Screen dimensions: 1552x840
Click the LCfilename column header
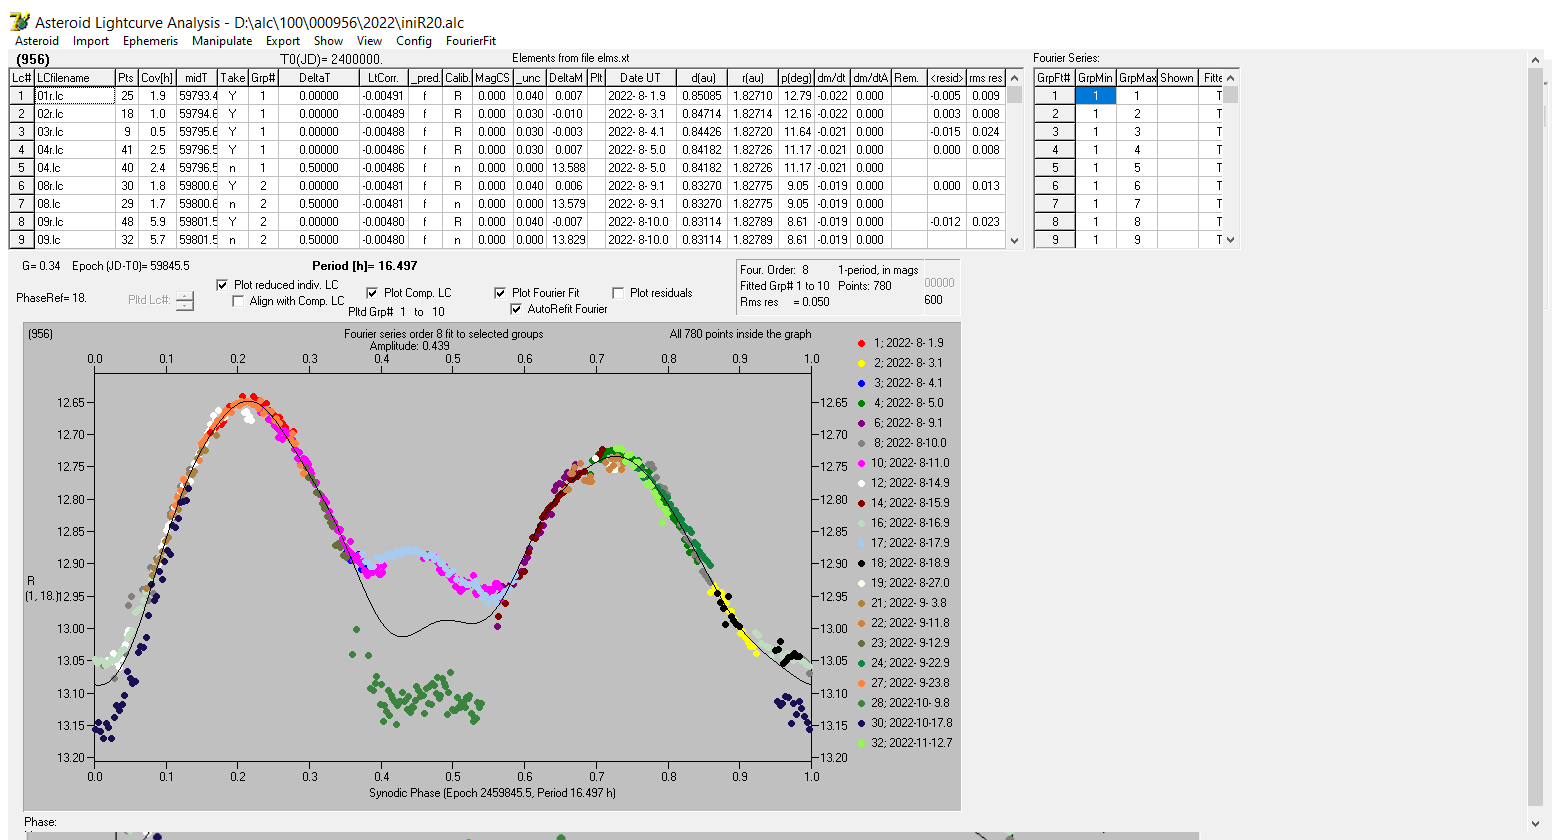coord(74,78)
